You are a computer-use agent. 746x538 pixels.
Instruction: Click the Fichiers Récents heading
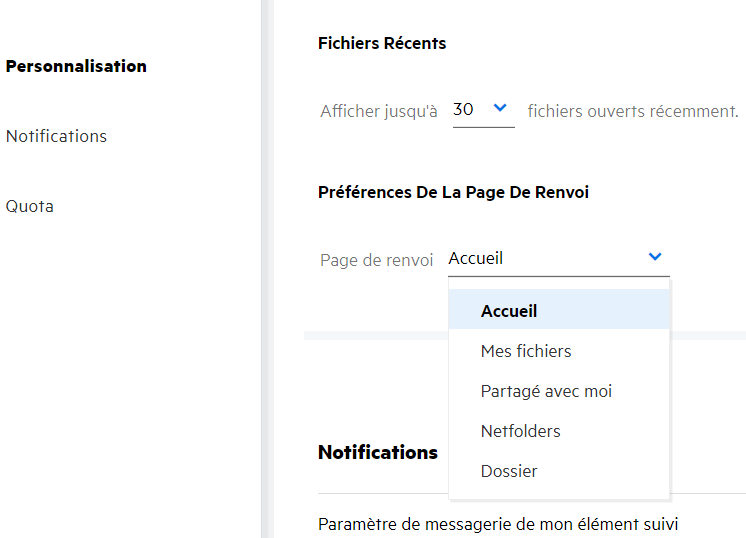pyautogui.click(x=382, y=43)
